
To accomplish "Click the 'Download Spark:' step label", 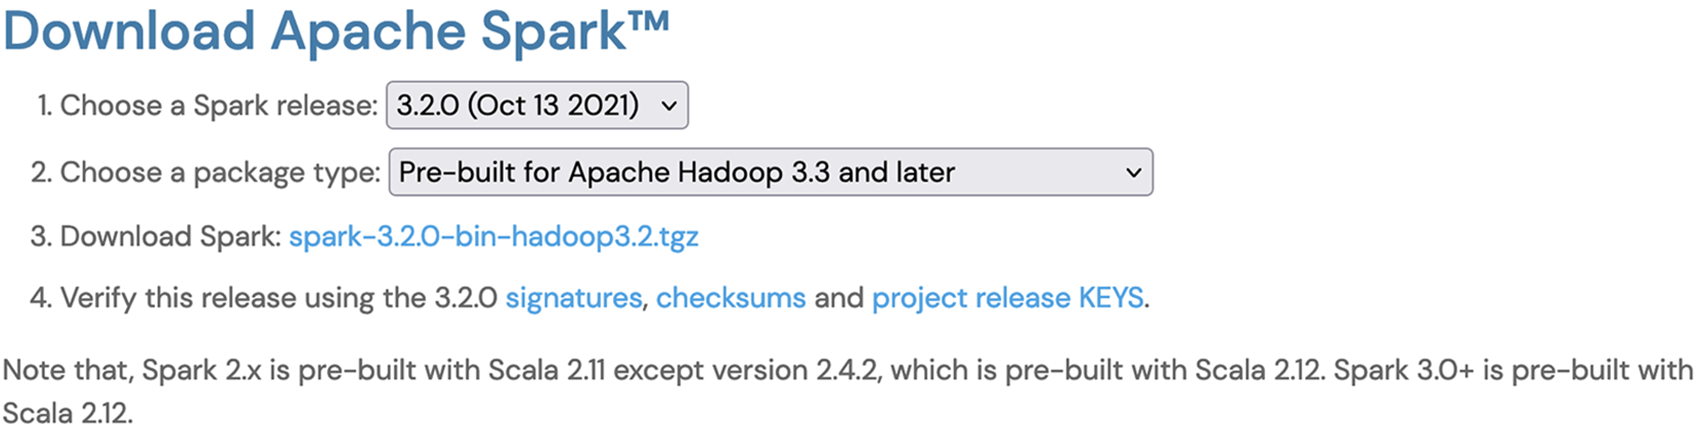I will coord(170,237).
